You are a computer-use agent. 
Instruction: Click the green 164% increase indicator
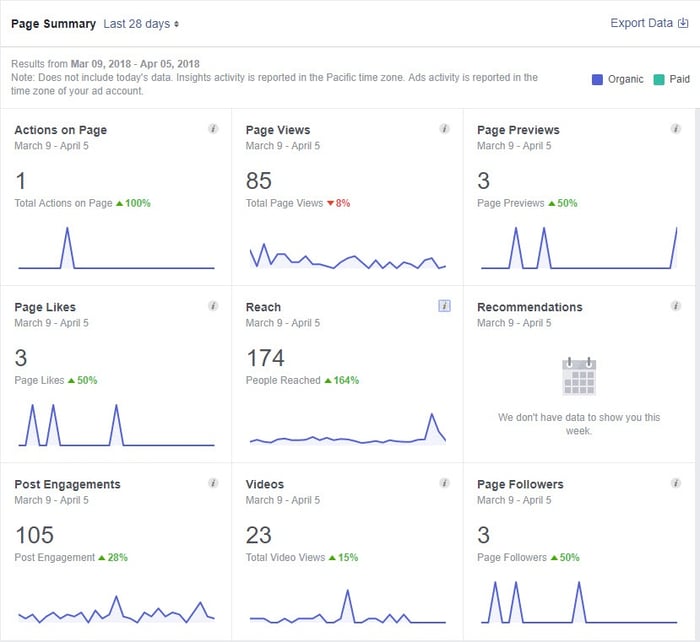[x=342, y=381]
